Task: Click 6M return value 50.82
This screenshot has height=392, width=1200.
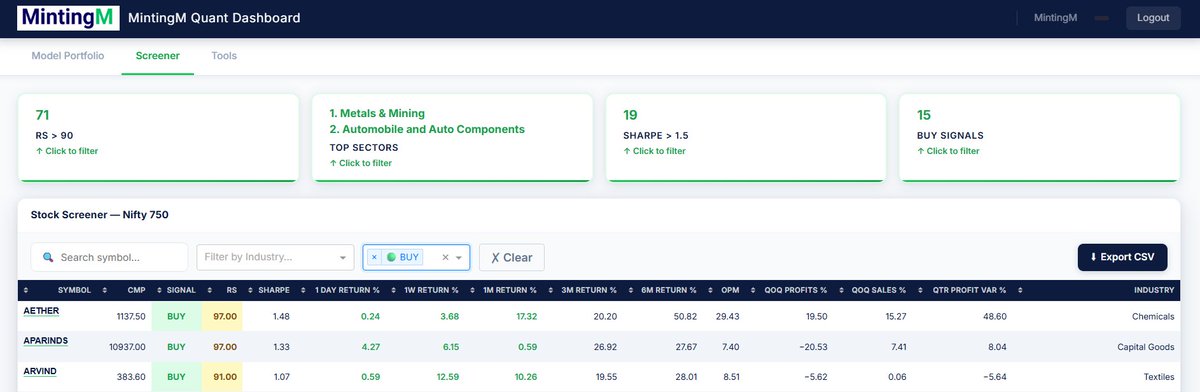Action: (x=684, y=316)
